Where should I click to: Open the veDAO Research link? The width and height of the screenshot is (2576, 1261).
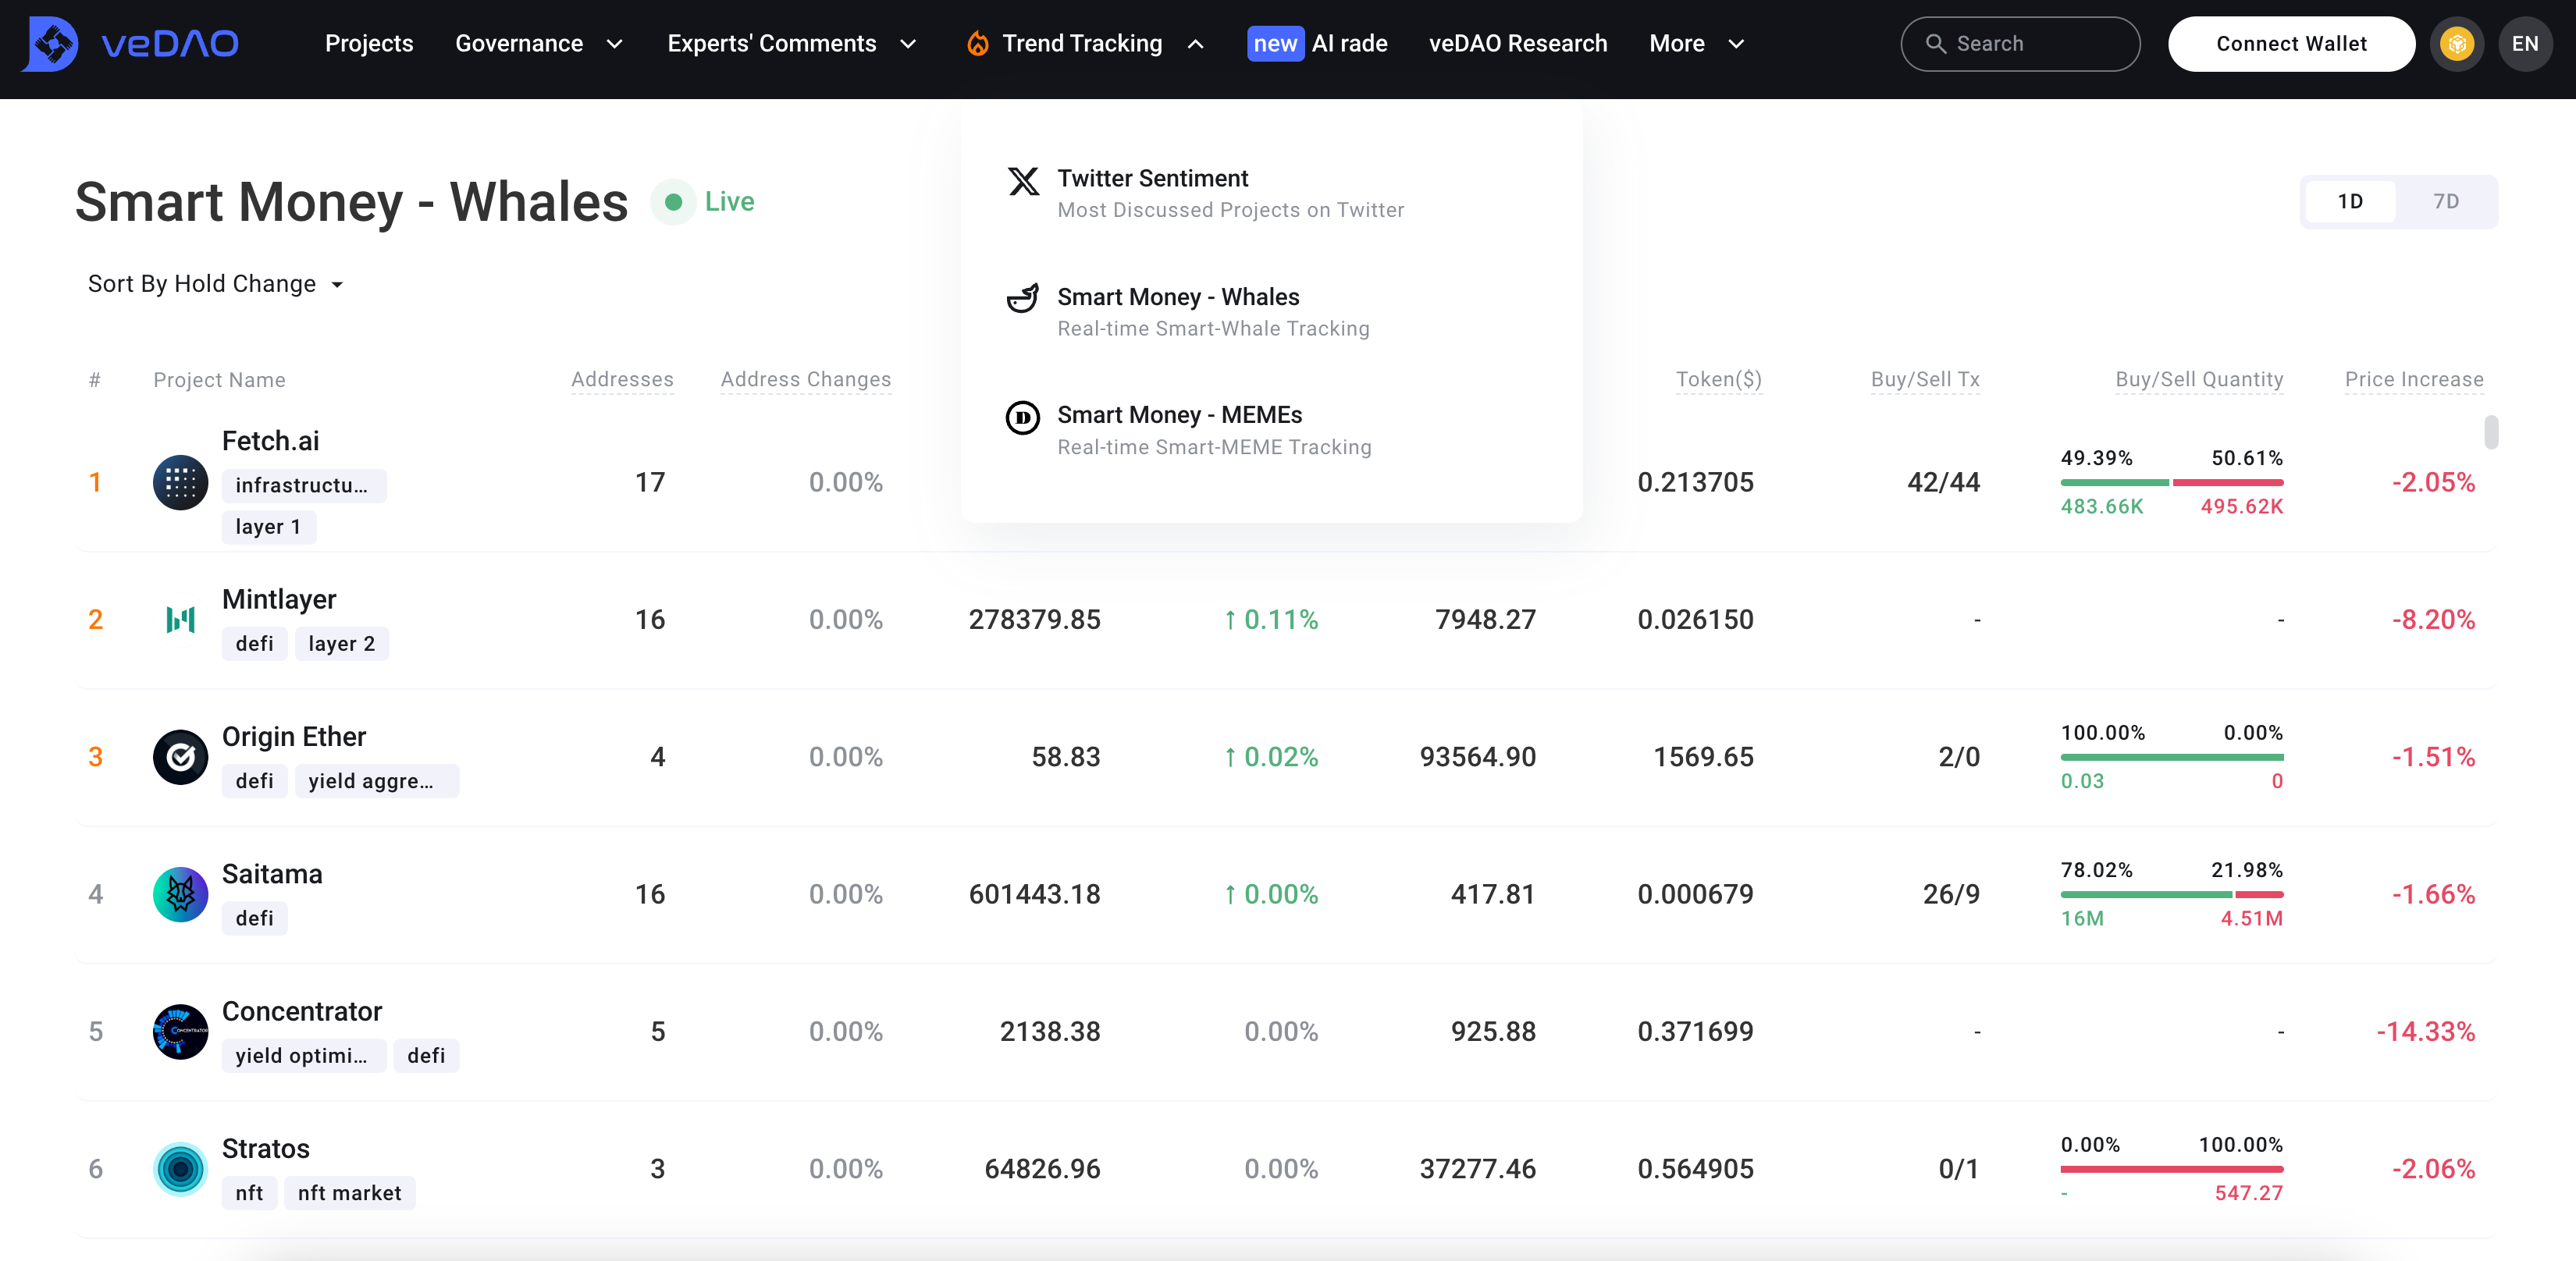[x=1517, y=44]
